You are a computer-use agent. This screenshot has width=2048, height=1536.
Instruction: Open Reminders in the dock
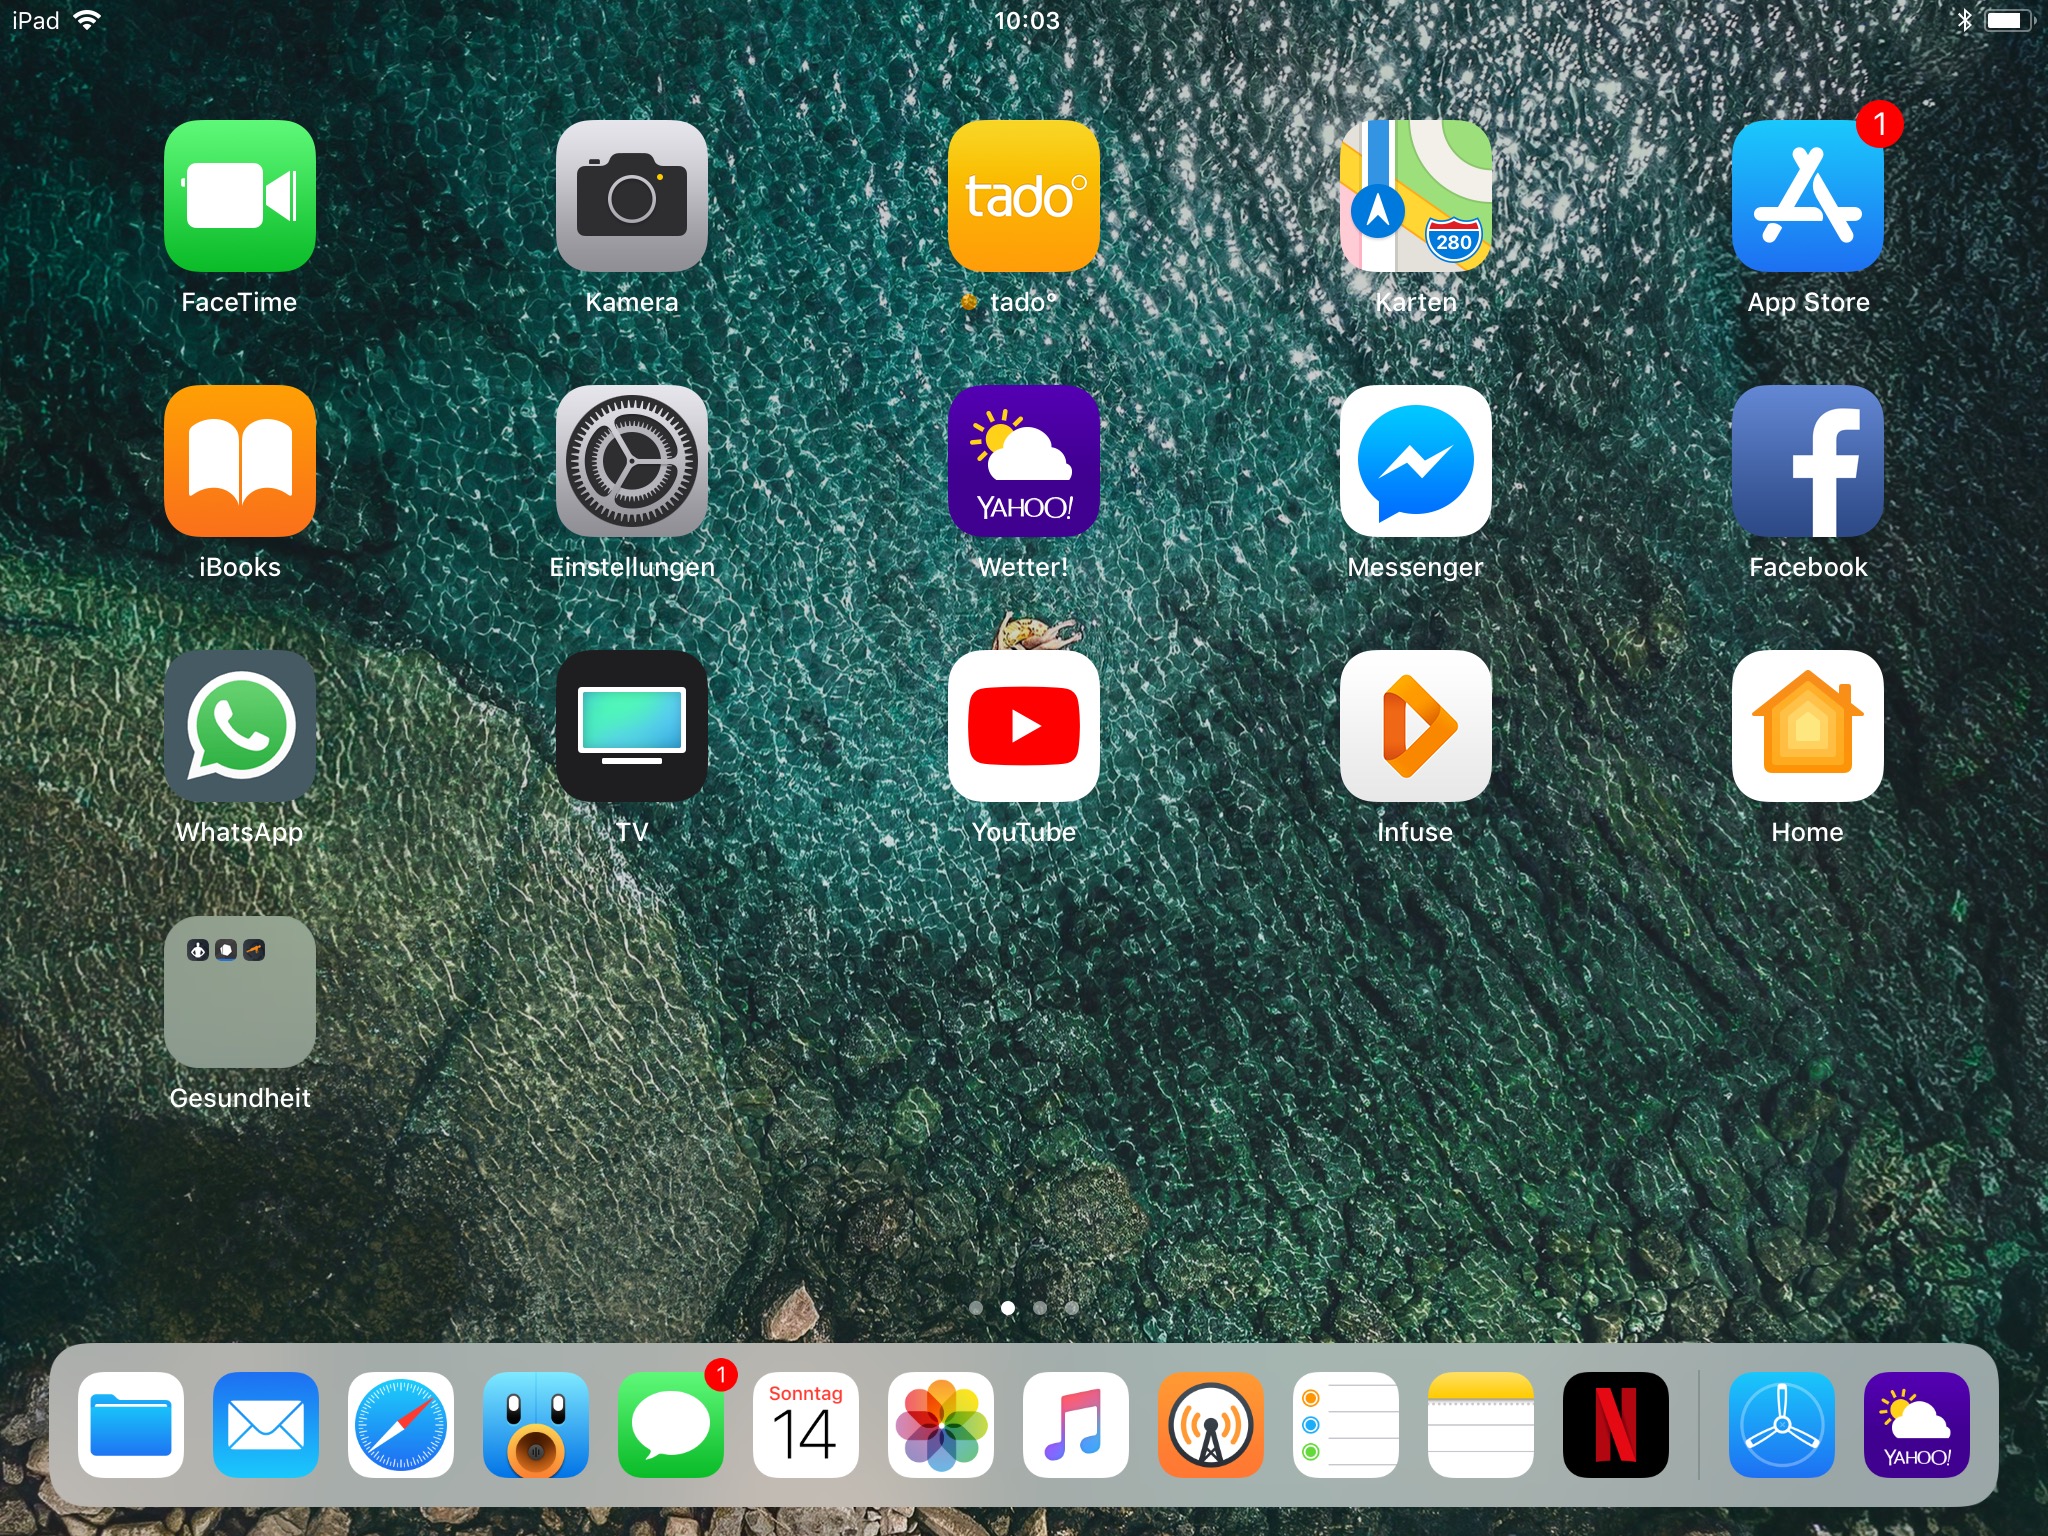point(1346,1425)
